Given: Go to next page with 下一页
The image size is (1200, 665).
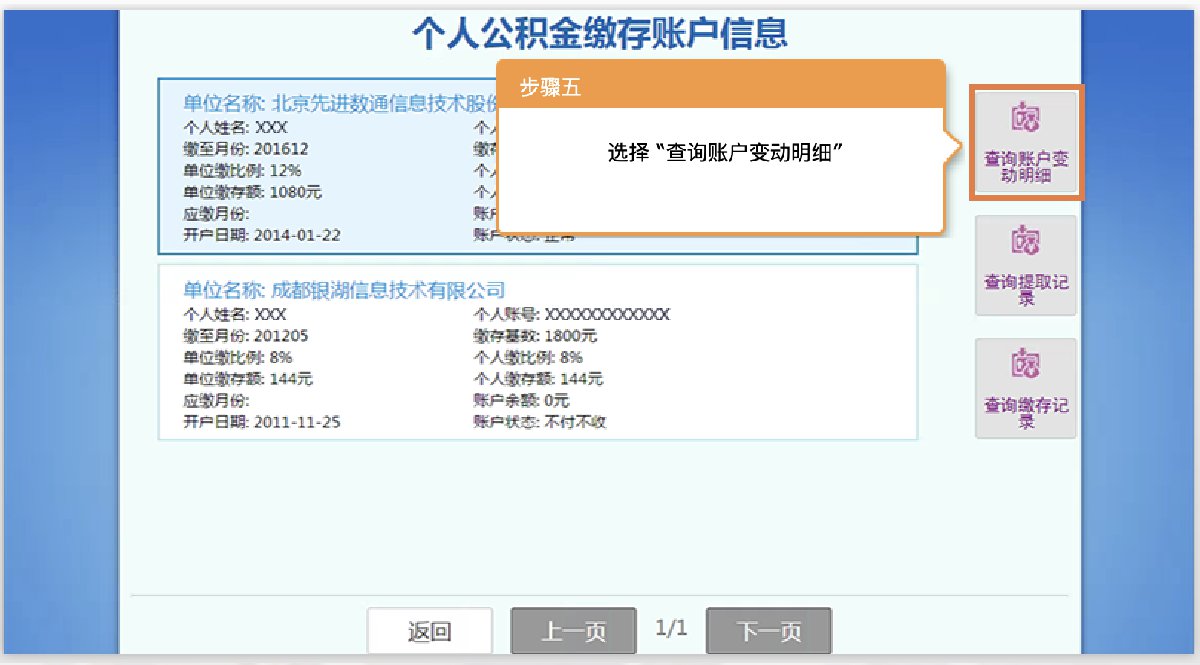Looking at the screenshot, I should 769,631.
